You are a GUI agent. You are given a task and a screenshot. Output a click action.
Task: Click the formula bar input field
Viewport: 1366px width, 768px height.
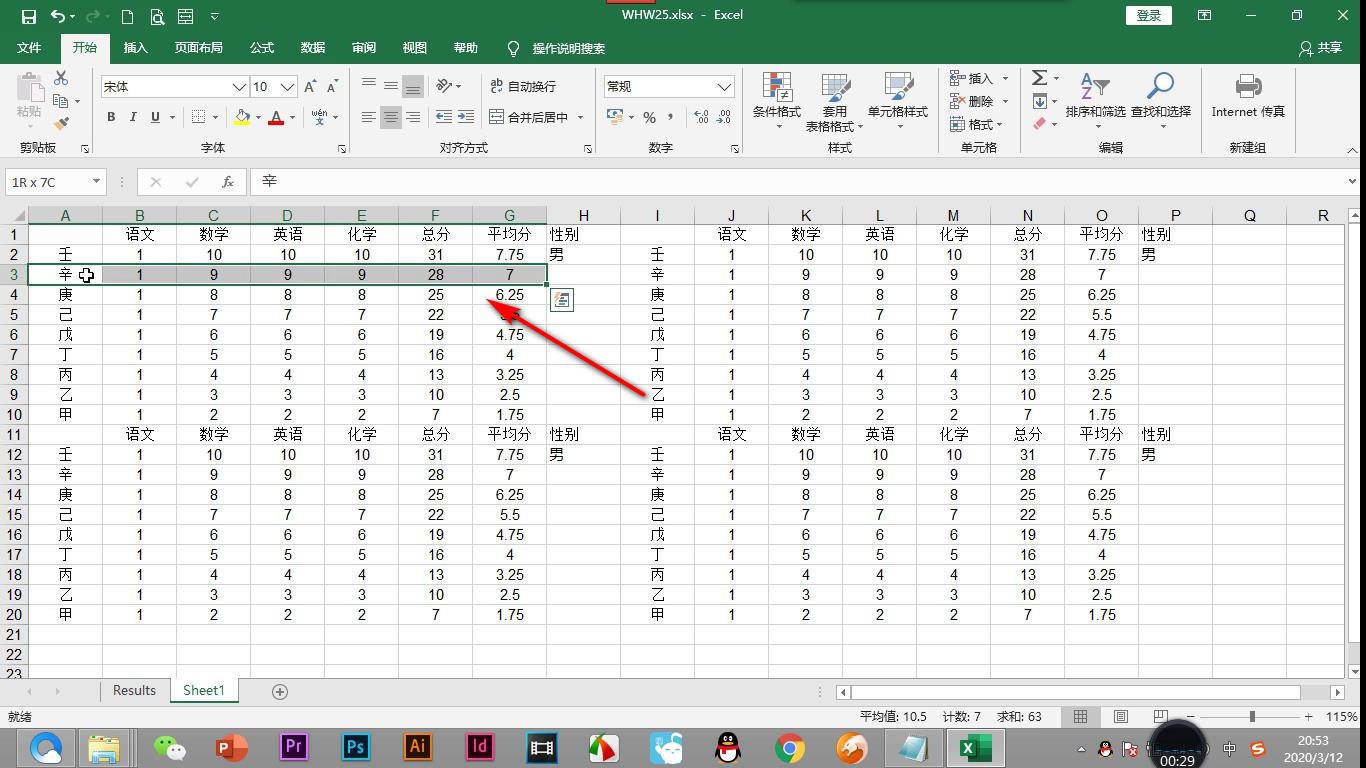click(x=798, y=182)
